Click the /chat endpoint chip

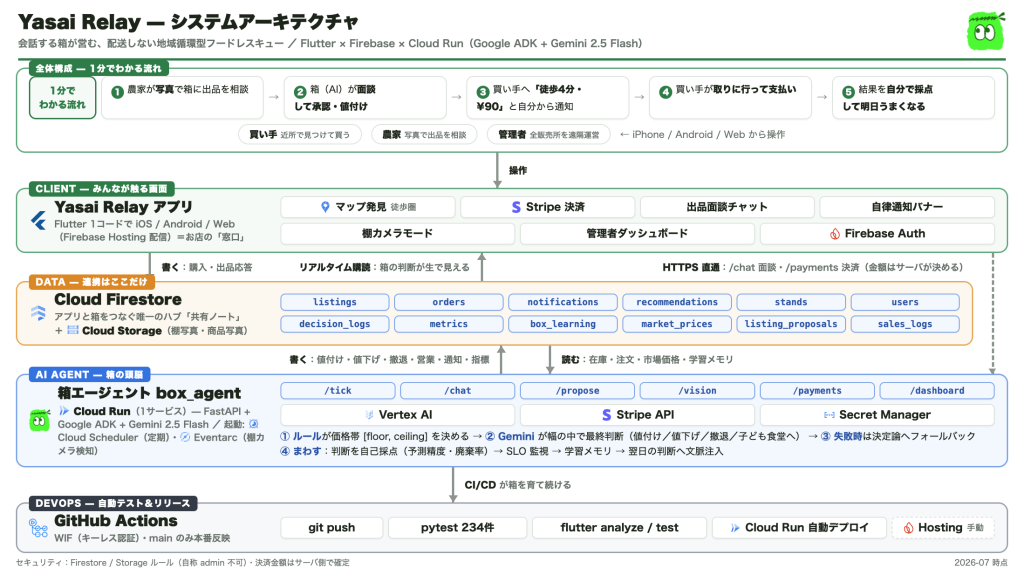(458, 391)
